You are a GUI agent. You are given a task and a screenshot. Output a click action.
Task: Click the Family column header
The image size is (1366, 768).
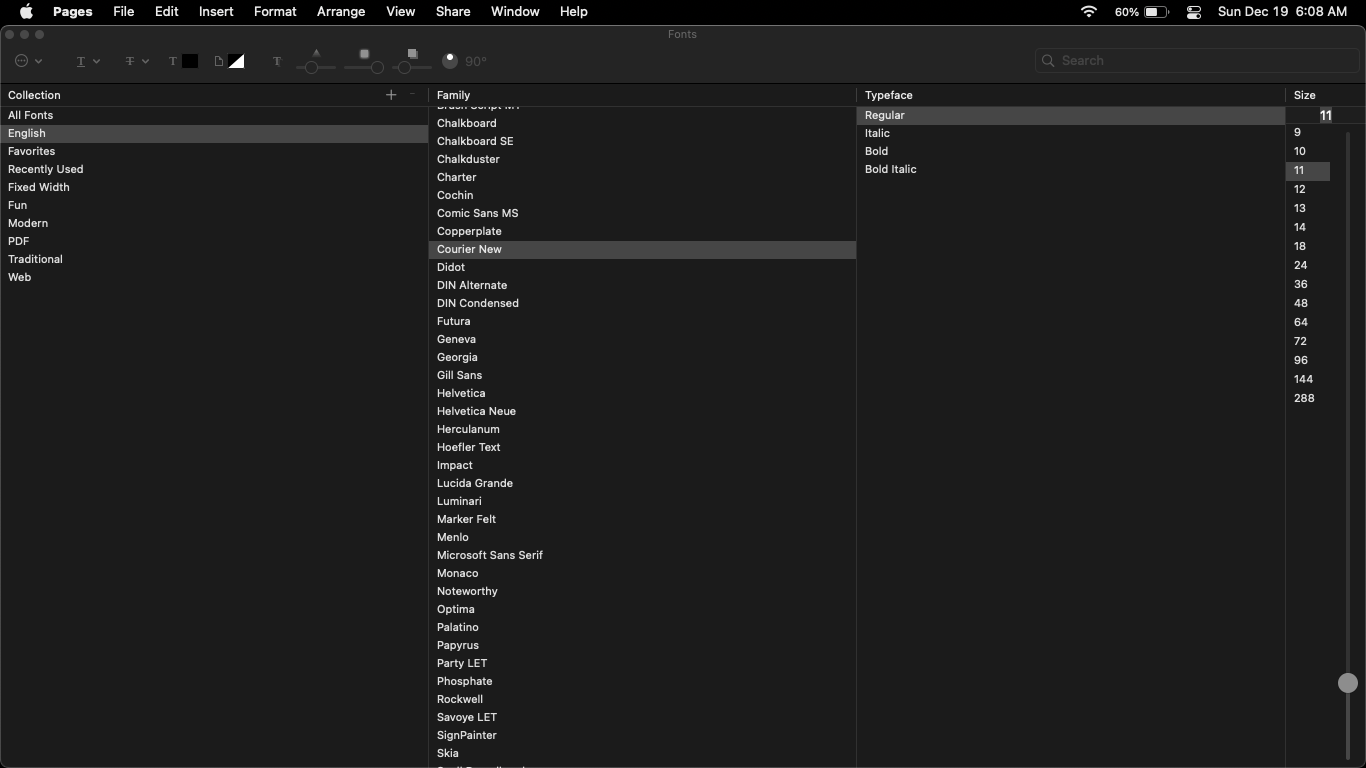pyautogui.click(x=642, y=95)
